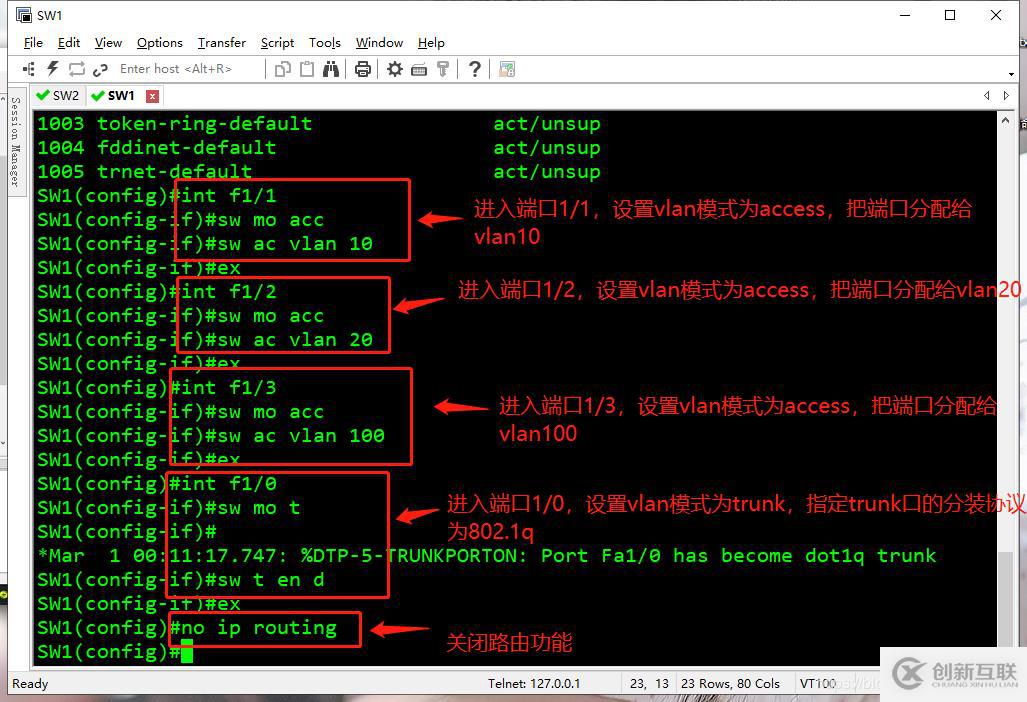Open toolbar options dropdown arrow

click(1012, 74)
